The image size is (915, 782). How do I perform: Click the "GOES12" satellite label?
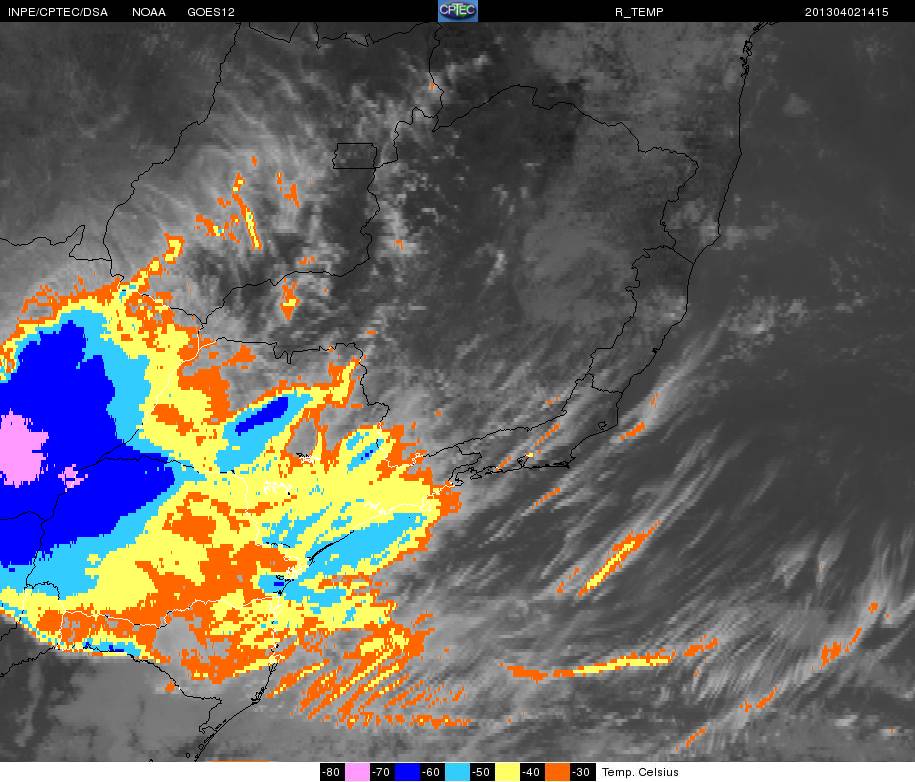[211, 12]
